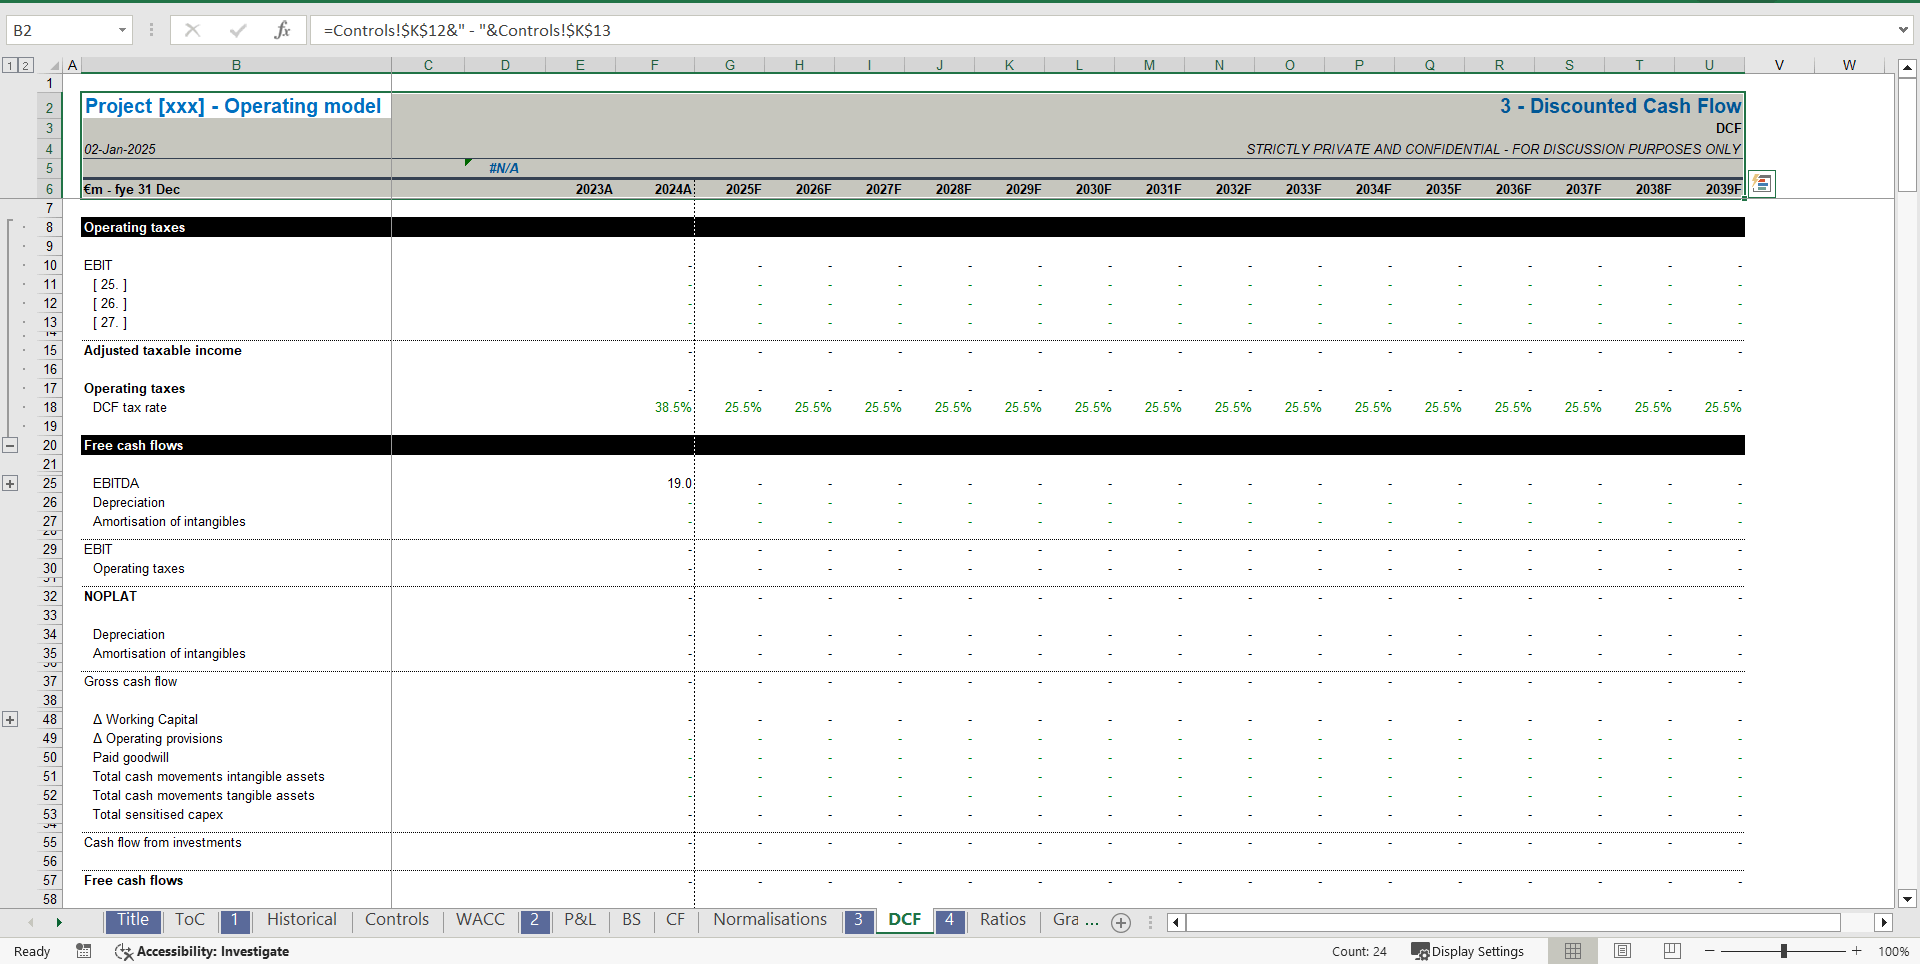Image resolution: width=1920 pixels, height=966 pixels.
Task: Switch to the Controls sheet tab
Action: (396, 920)
